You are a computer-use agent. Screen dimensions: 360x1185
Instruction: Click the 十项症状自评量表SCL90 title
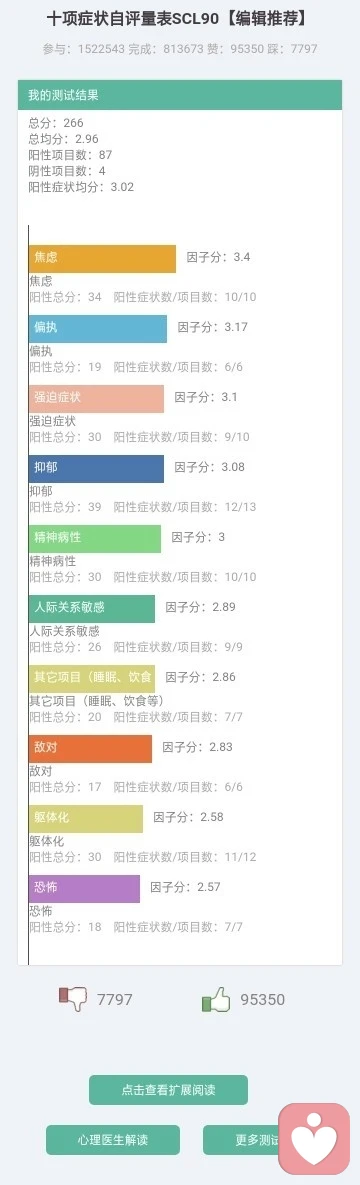click(179, 18)
